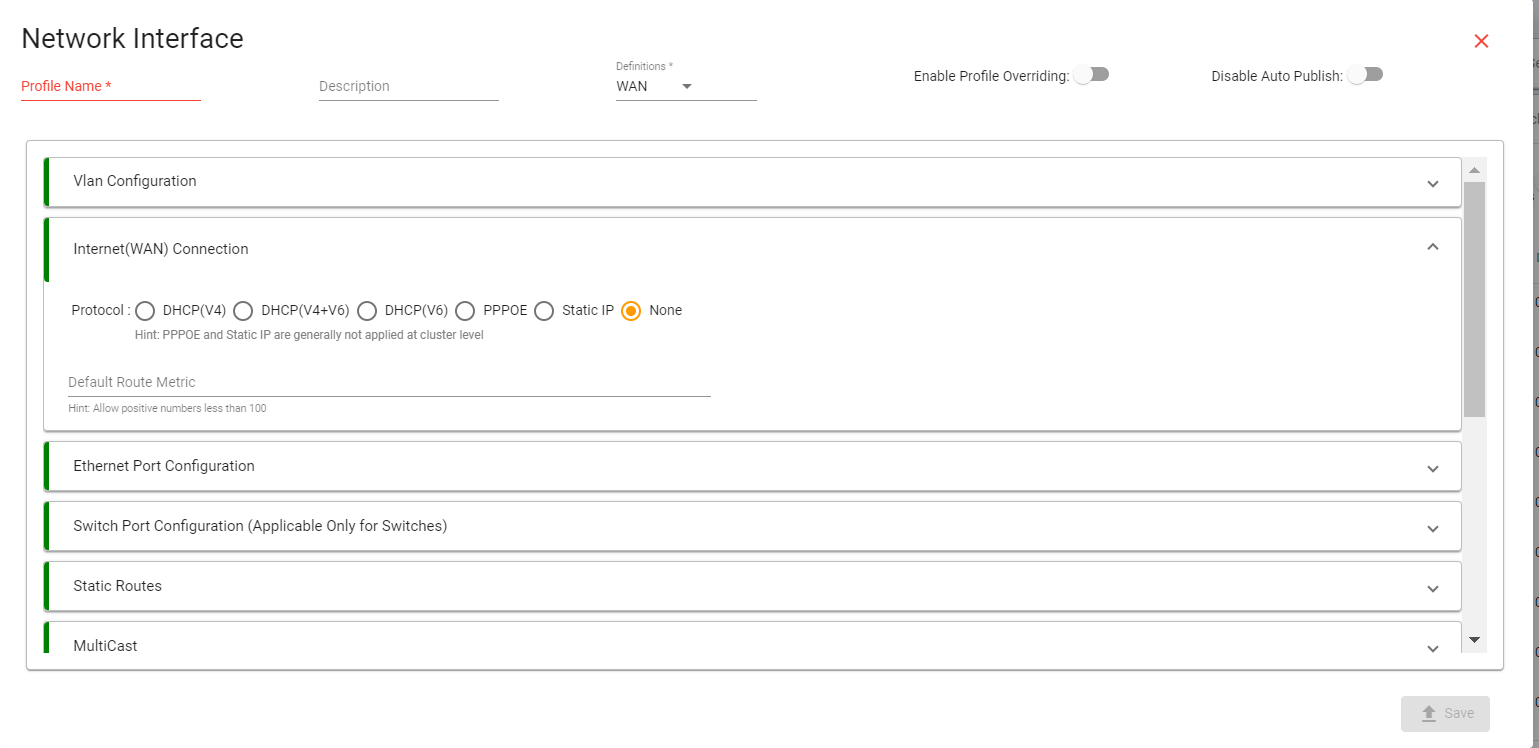The image size is (1539, 748).
Task: Select the DHCP(V4) protocol radio button
Action: pyautogui.click(x=145, y=311)
